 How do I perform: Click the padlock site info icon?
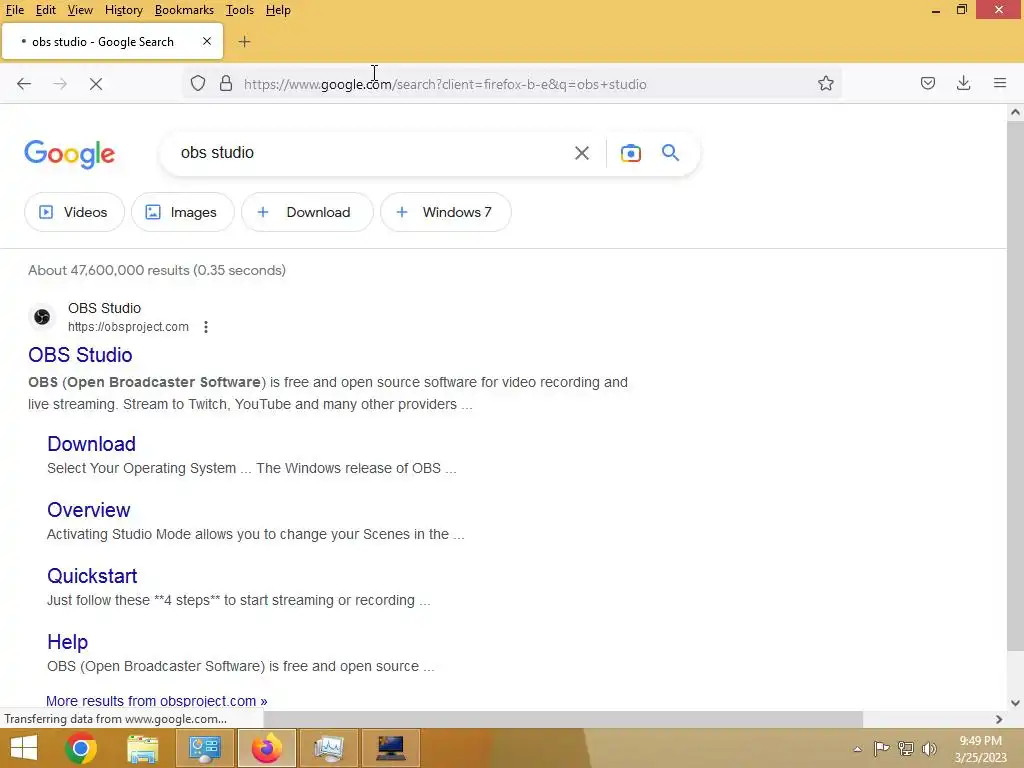pos(226,84)
